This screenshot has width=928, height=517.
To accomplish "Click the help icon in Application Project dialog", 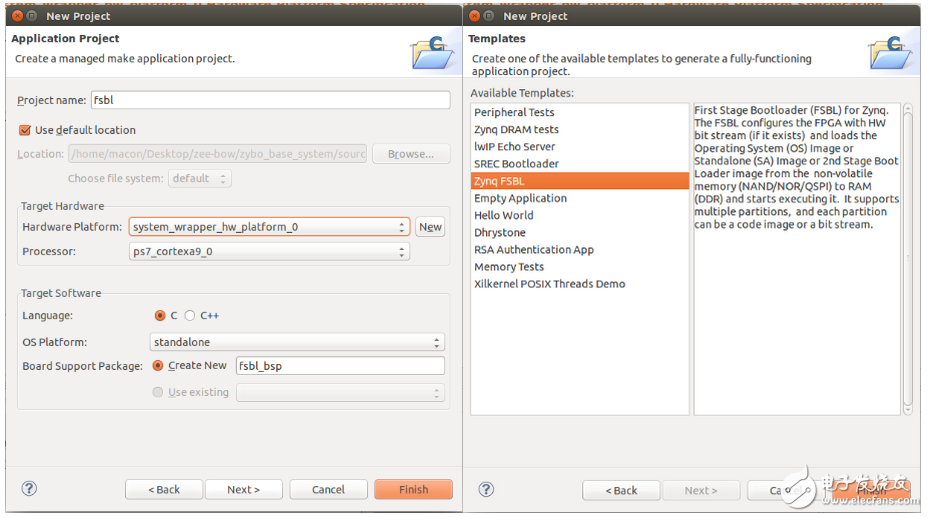I will pyautogui.click(x=29, y=489).
